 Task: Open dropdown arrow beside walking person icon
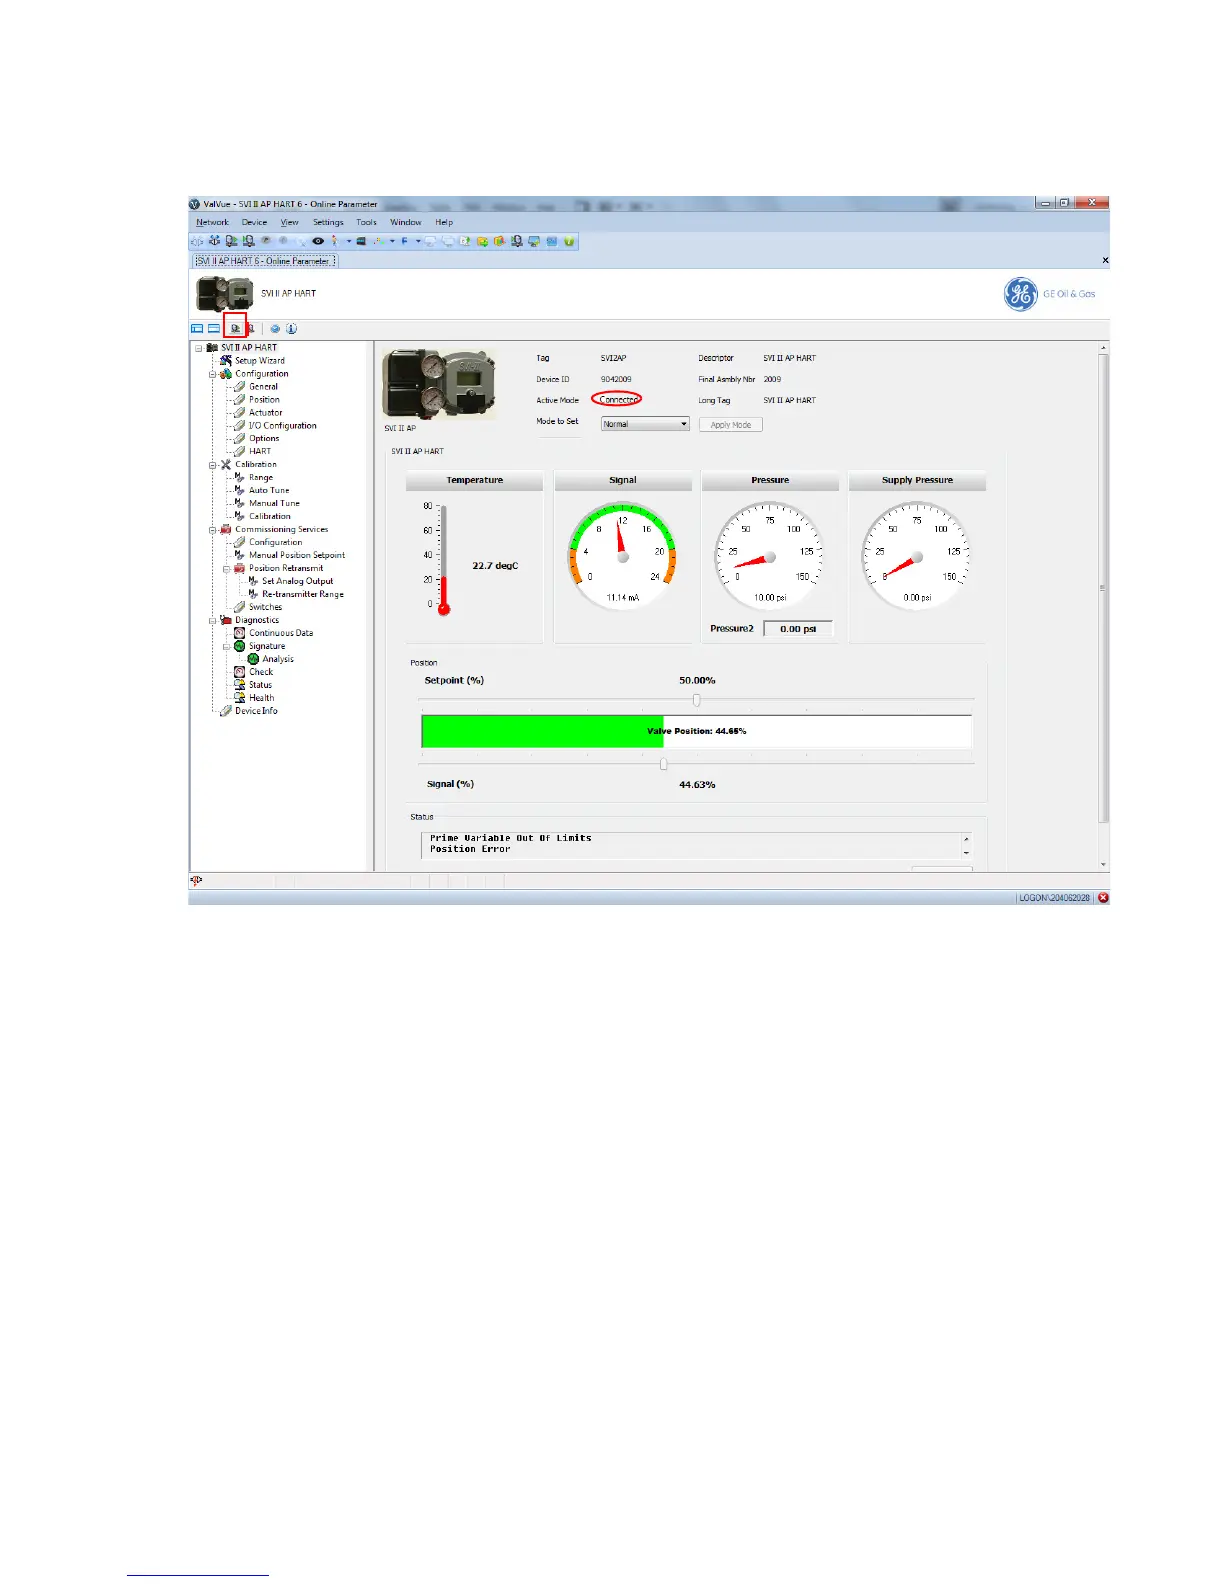click(349, 241)
